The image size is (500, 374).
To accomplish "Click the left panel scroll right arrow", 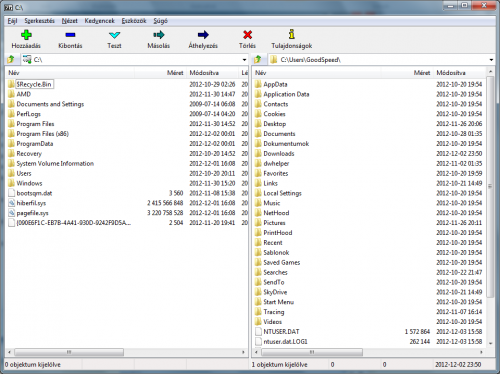I will point(243,352).
